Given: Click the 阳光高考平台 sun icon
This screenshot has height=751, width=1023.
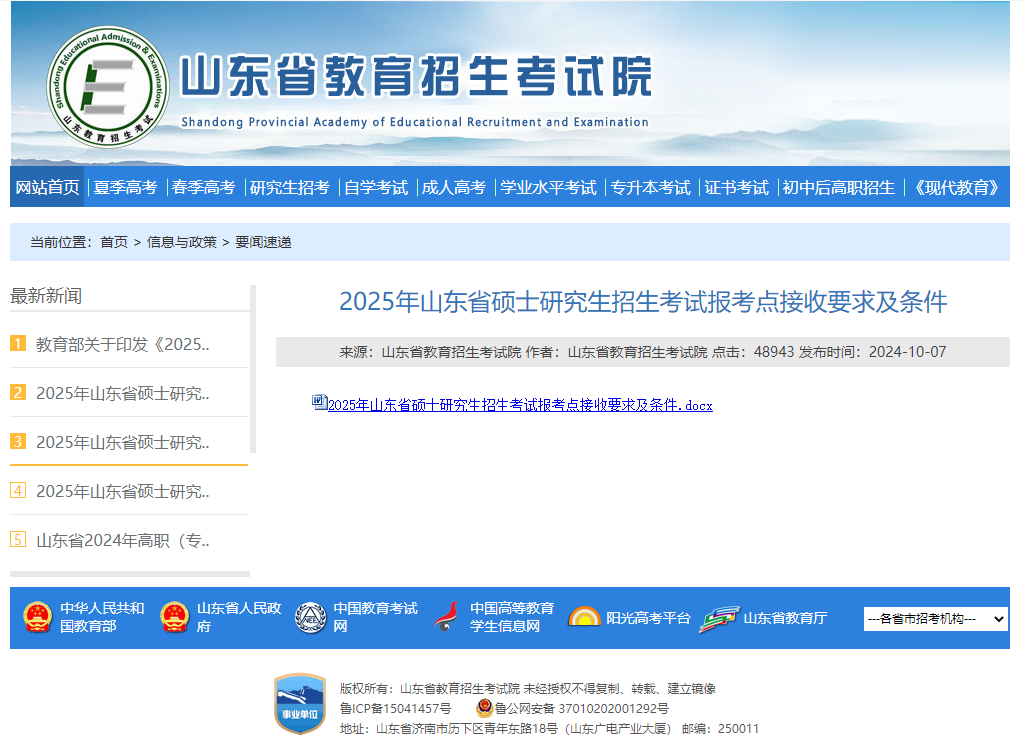Looking at the screenshot, I should pos(584,617).
